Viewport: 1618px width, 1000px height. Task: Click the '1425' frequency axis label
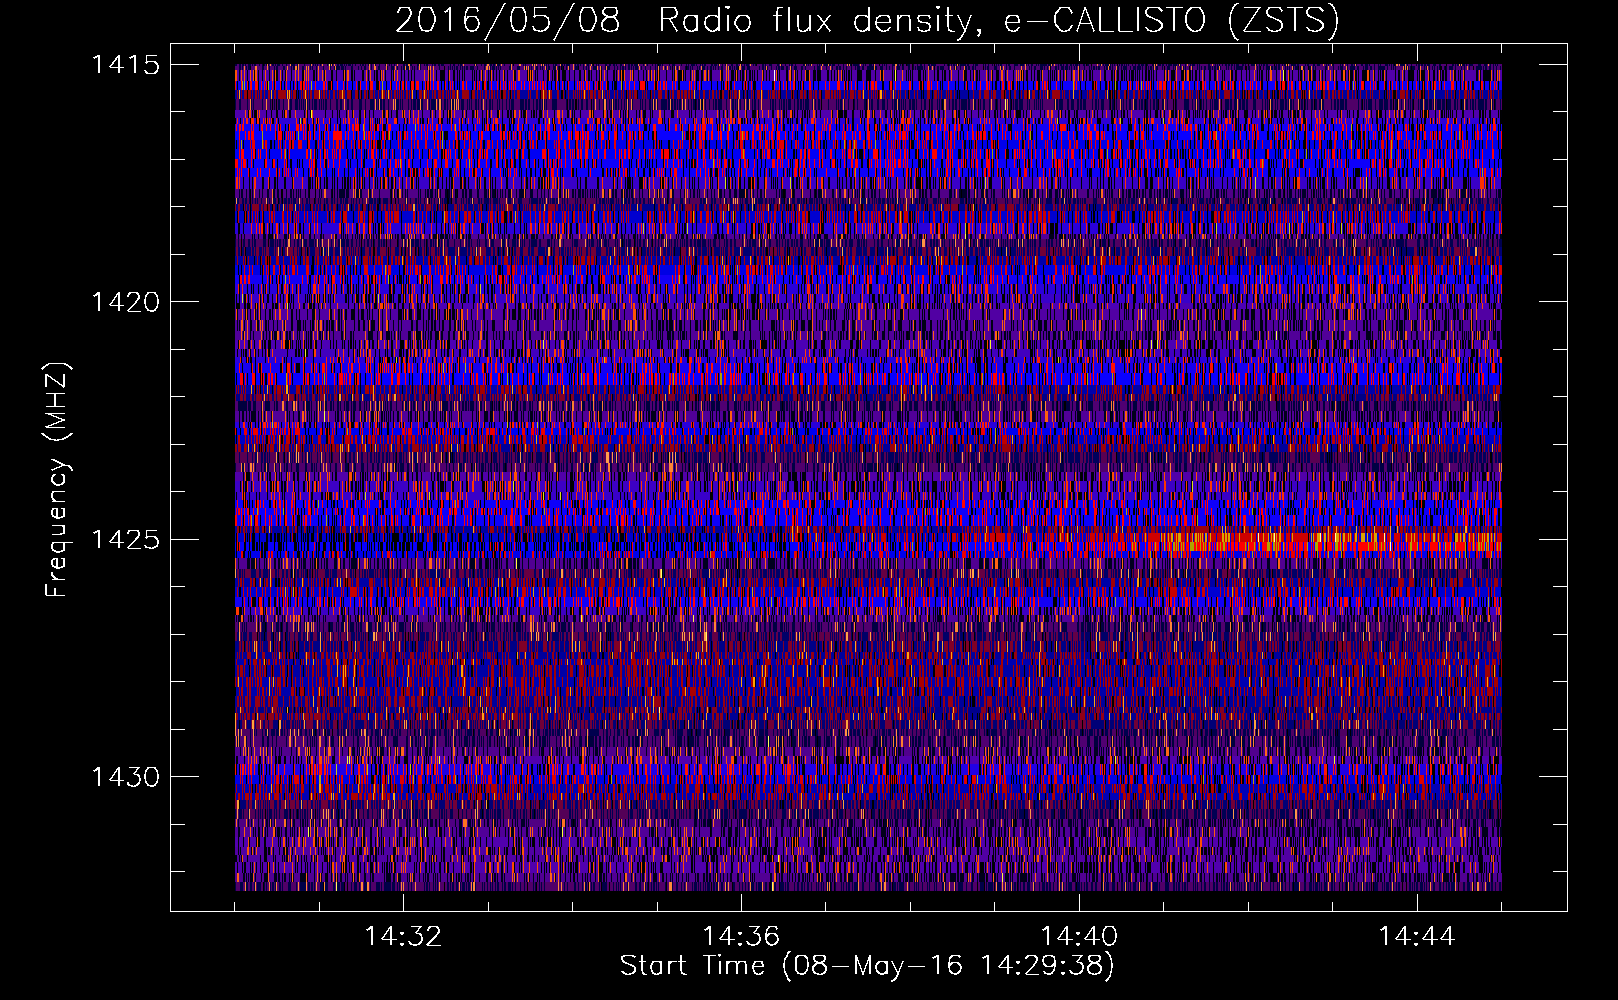click(125, 540)
